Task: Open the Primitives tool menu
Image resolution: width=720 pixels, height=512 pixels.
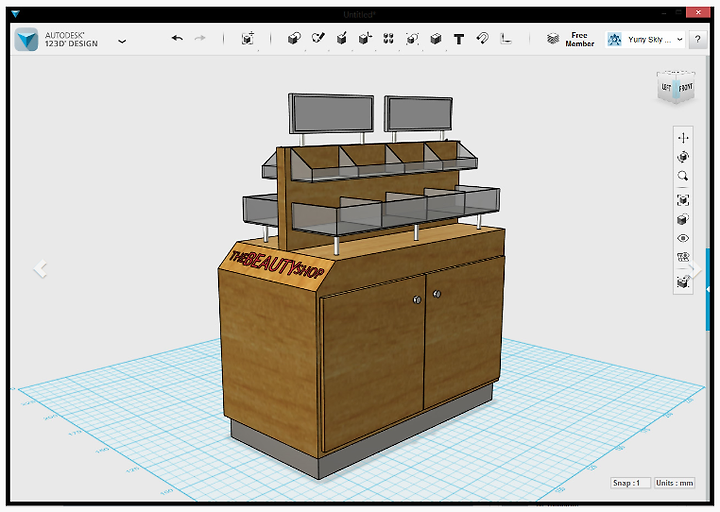Action: tap(294, 39)
